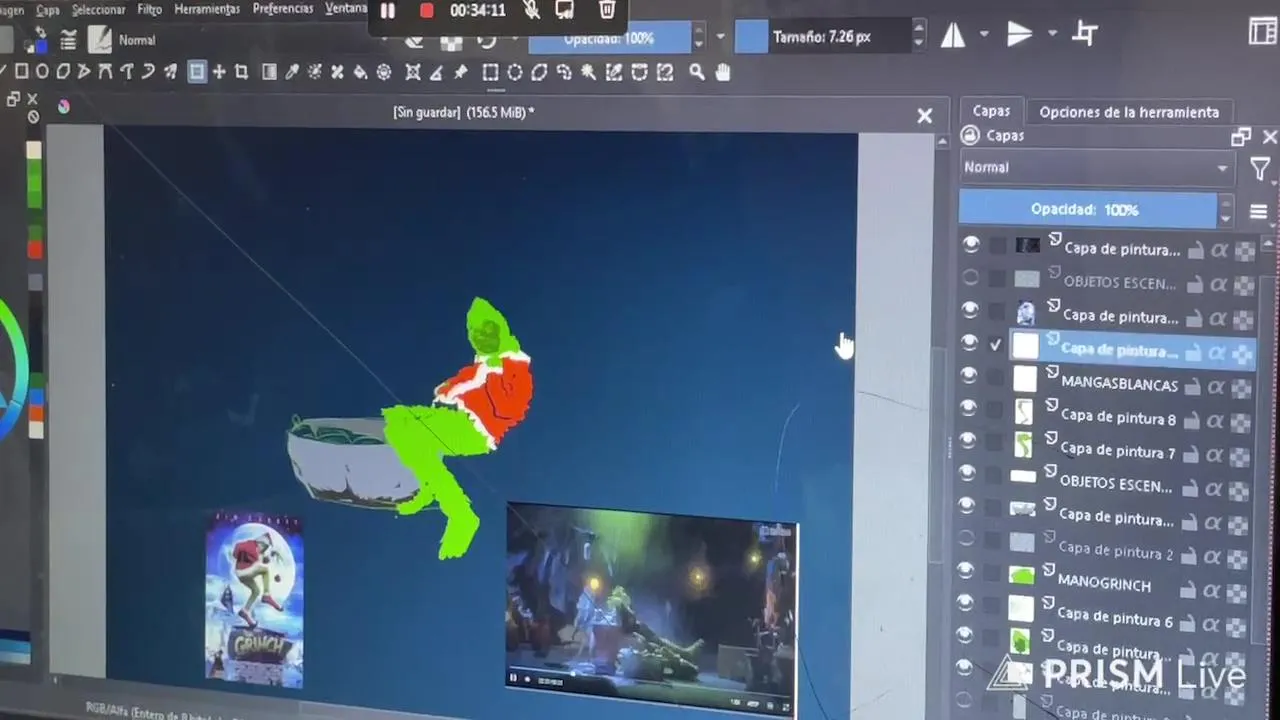
Task: Select the Fill bucket tool
Action: click(360, 72)
